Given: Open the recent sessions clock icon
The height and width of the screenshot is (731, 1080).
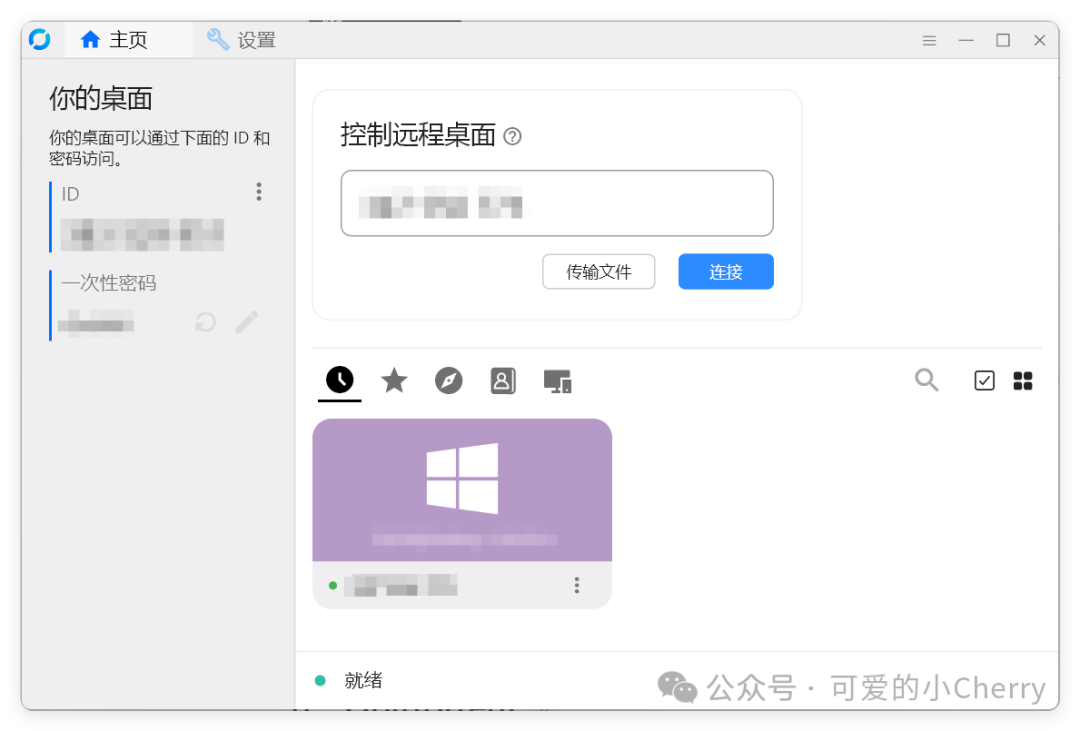Looking at the screenshot, I should tap(339, 381).
